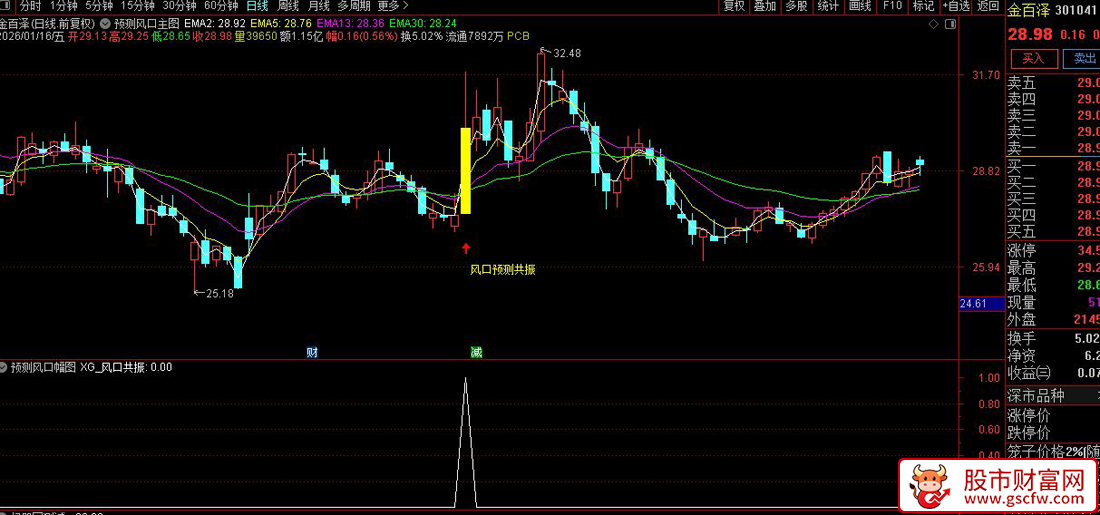Viewport: 1100px width, 515px height.
Task: Click the green 减 marker on the timeline
Action: tap(476, 352)
